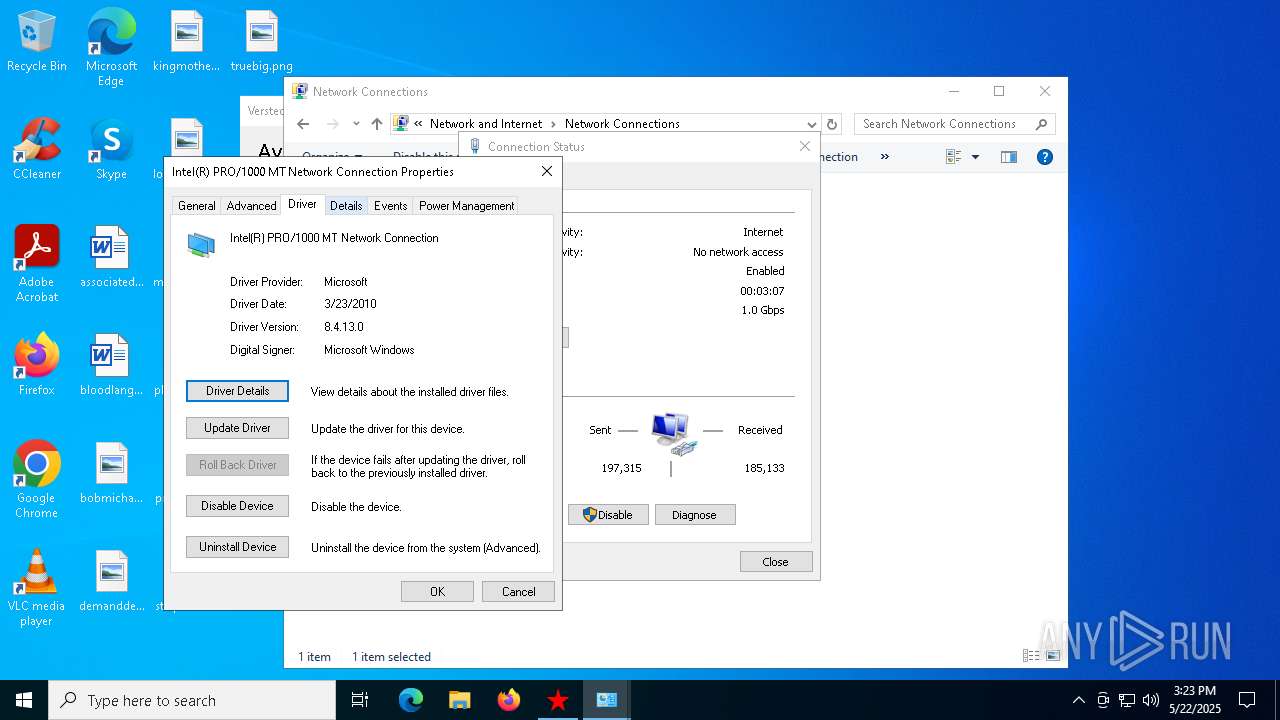1280x720 pixels.
Task: Open the CCleaner desktop shortcut
Action: point(37,150)
